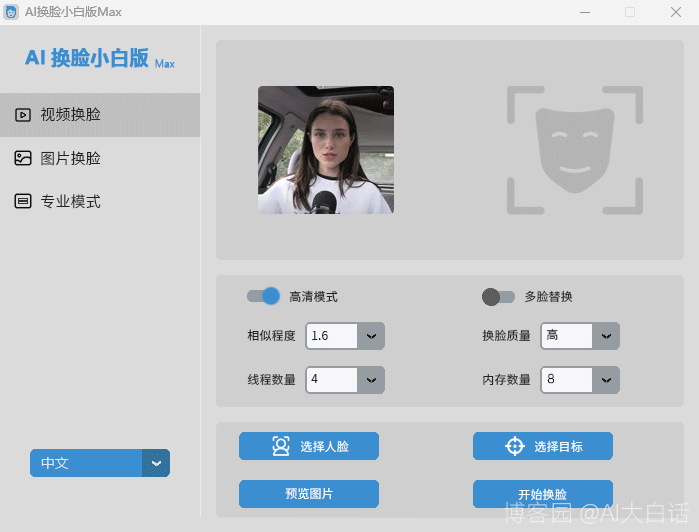Click the 内存数量 value field showing 8
This screenshot has height=532, width=699.
567,380
